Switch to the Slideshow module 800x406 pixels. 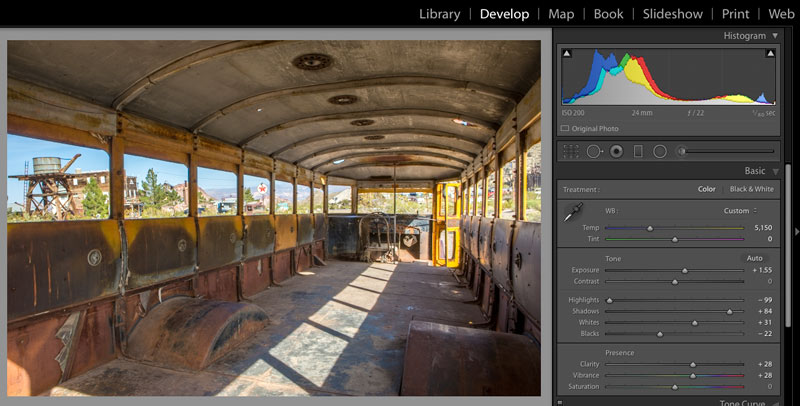672,14
